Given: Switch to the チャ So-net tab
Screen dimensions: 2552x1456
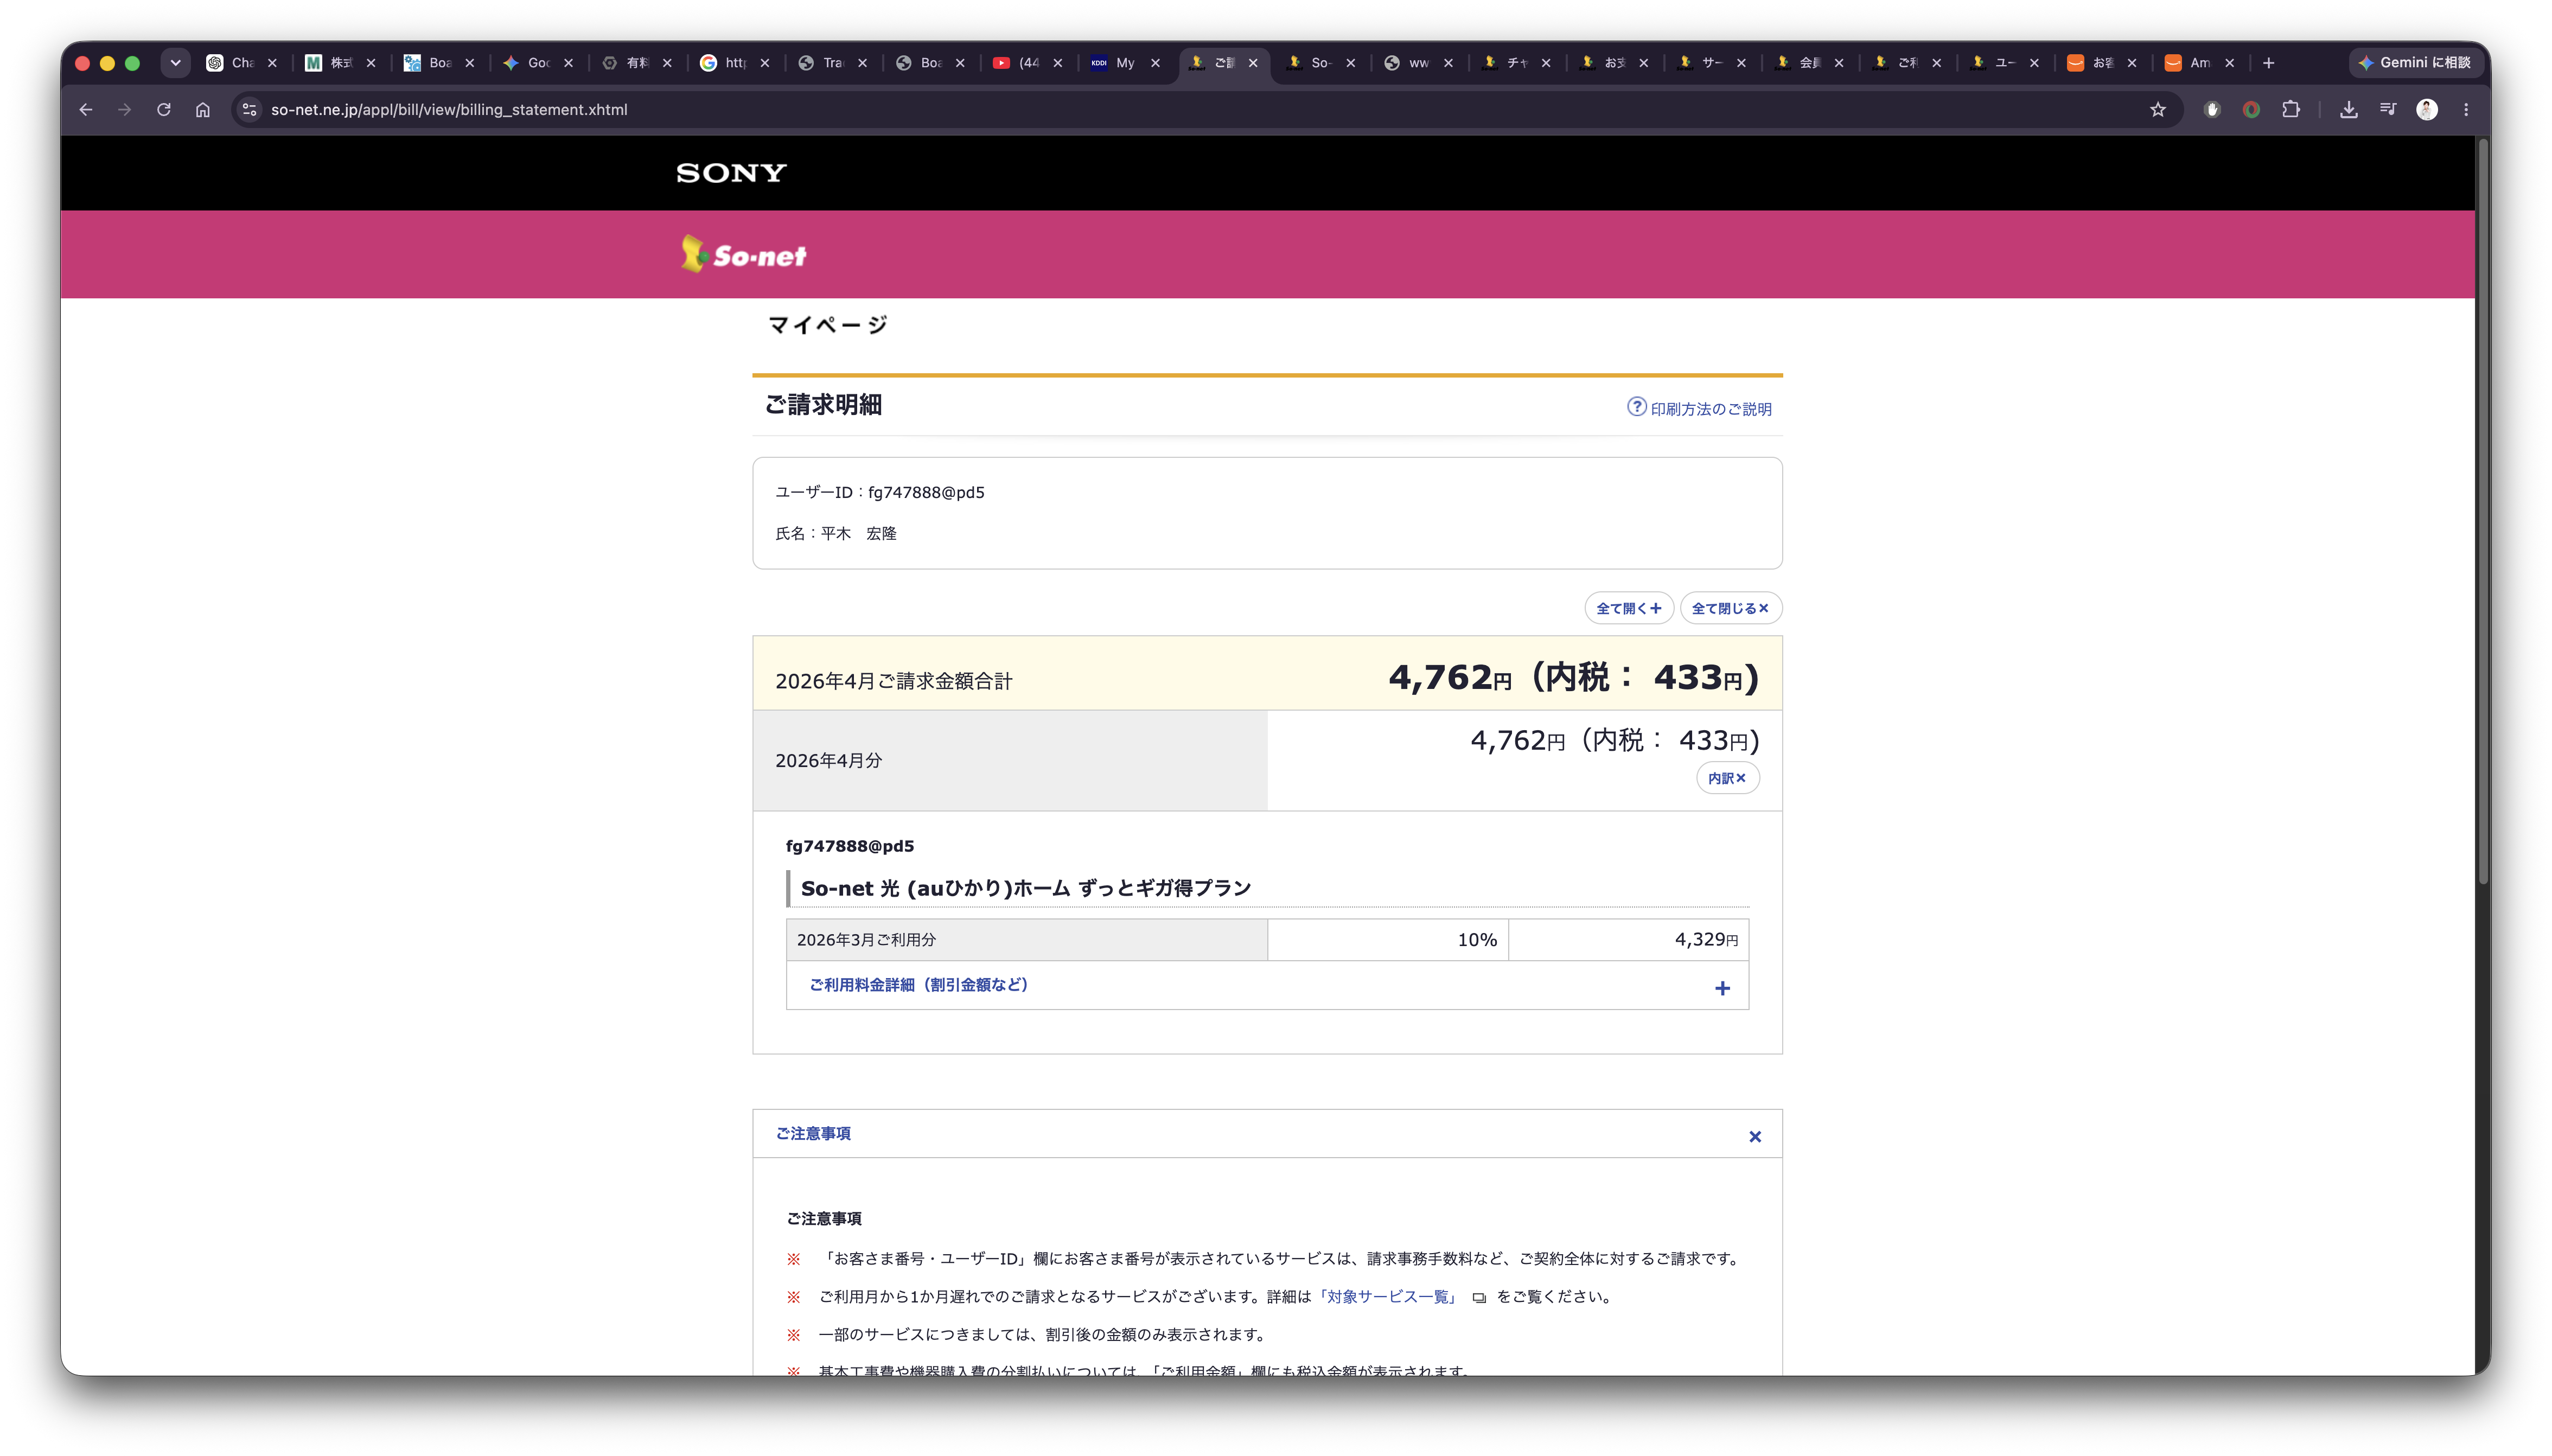Looking at the screenshot, I should point(1506,63).
